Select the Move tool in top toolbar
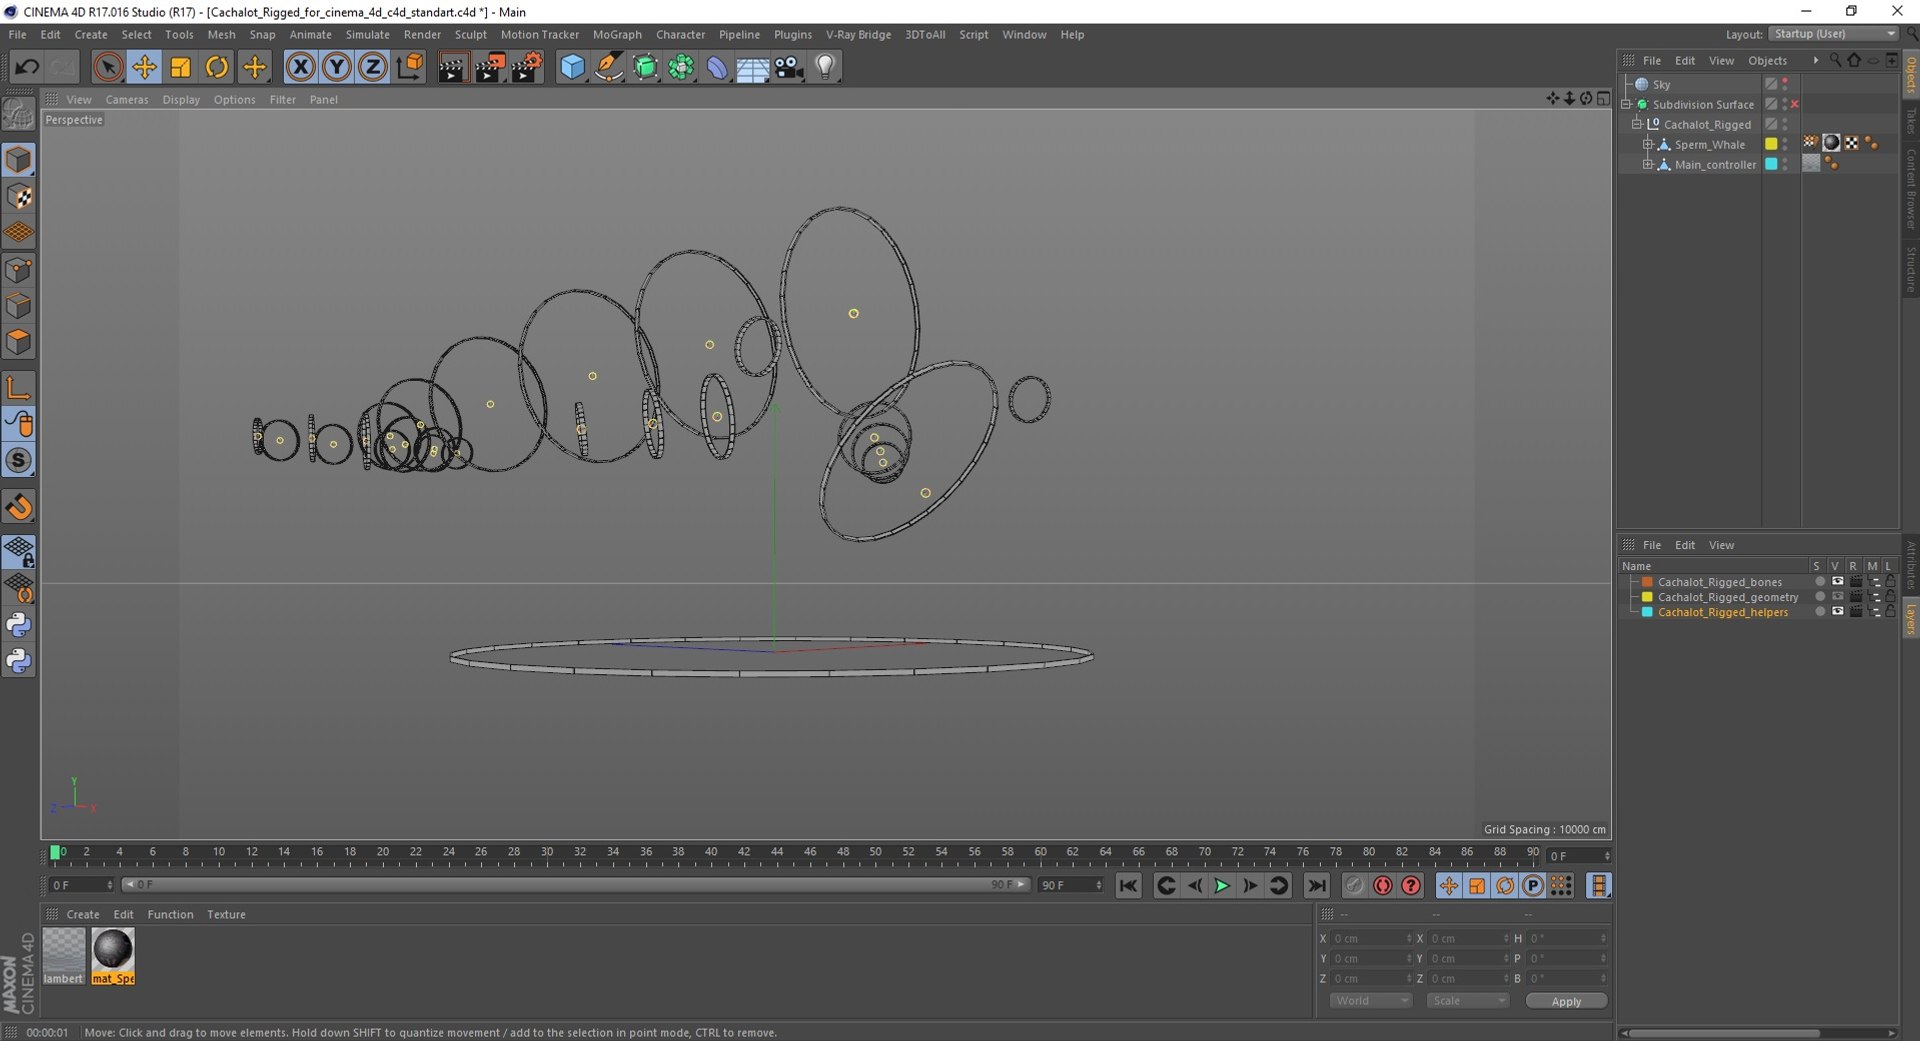Viewport: 1920px width, 1041px height. pos(144,67)
